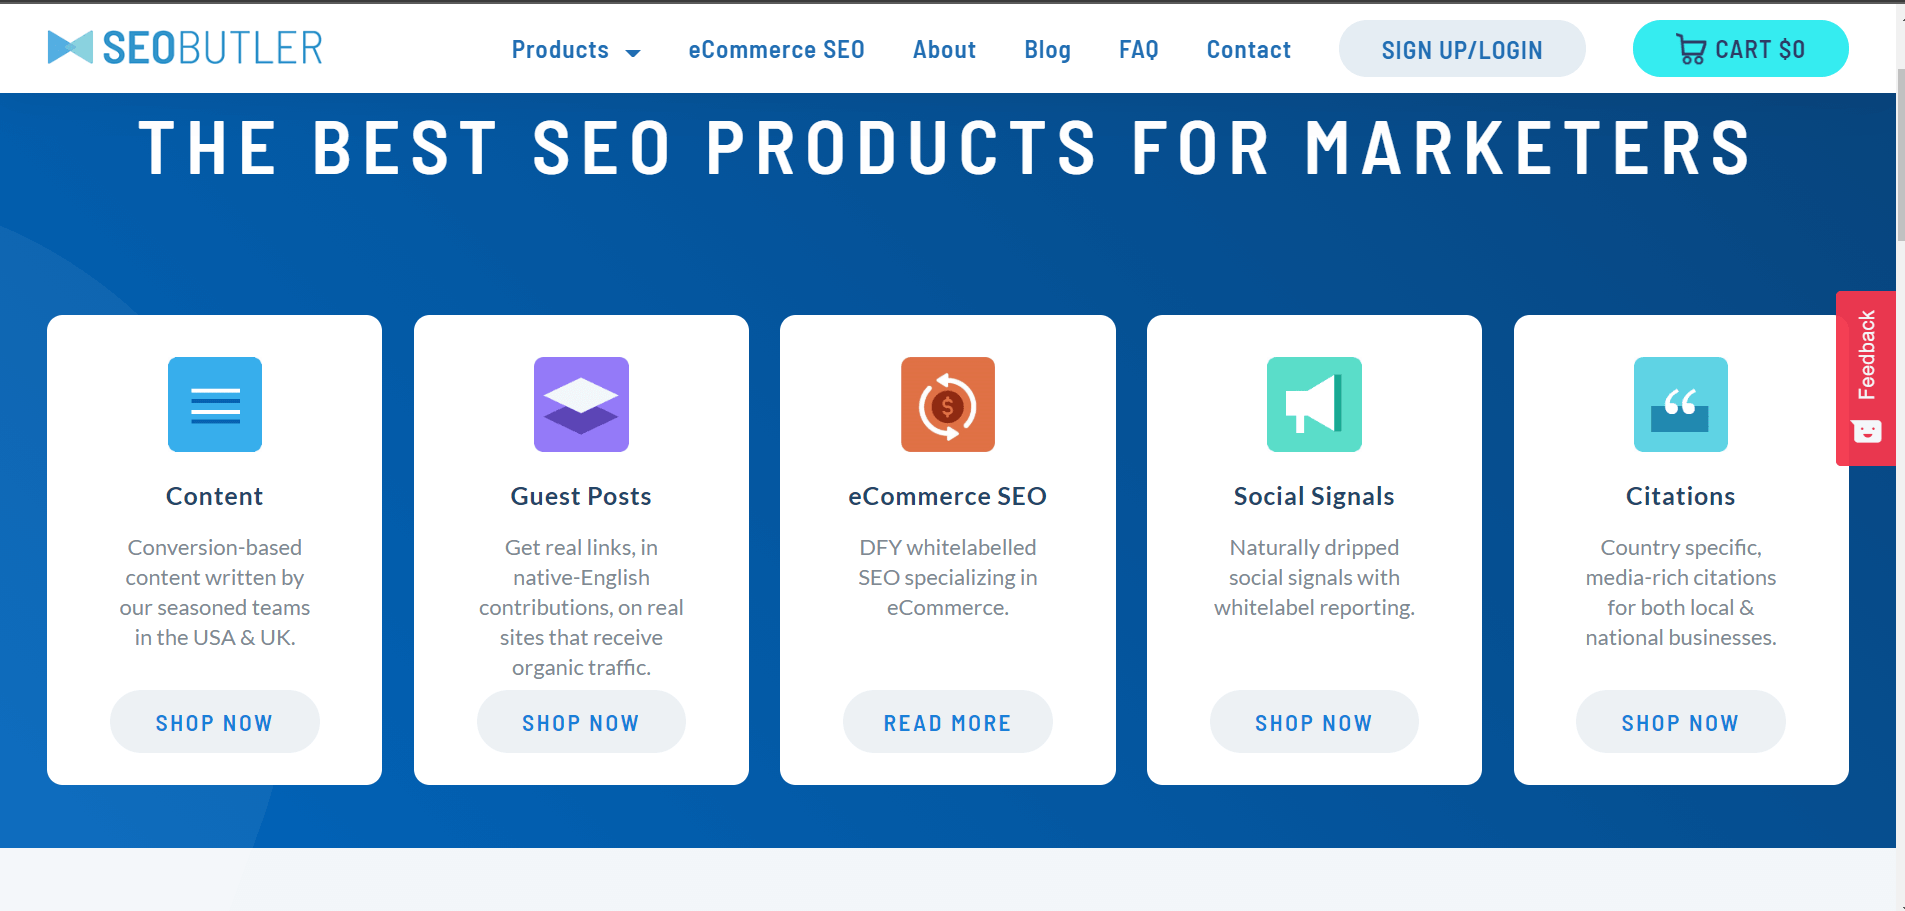Click the vertical page scrollbar
Screen dimensions: 1905x911
click(1900, 155)
